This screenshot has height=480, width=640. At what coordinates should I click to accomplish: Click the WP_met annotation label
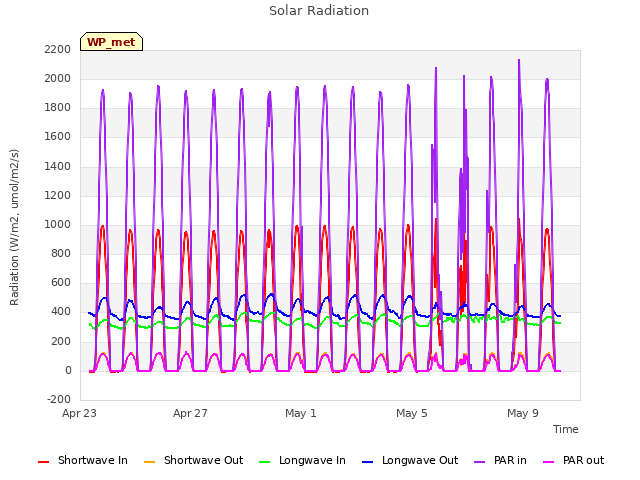111,42
